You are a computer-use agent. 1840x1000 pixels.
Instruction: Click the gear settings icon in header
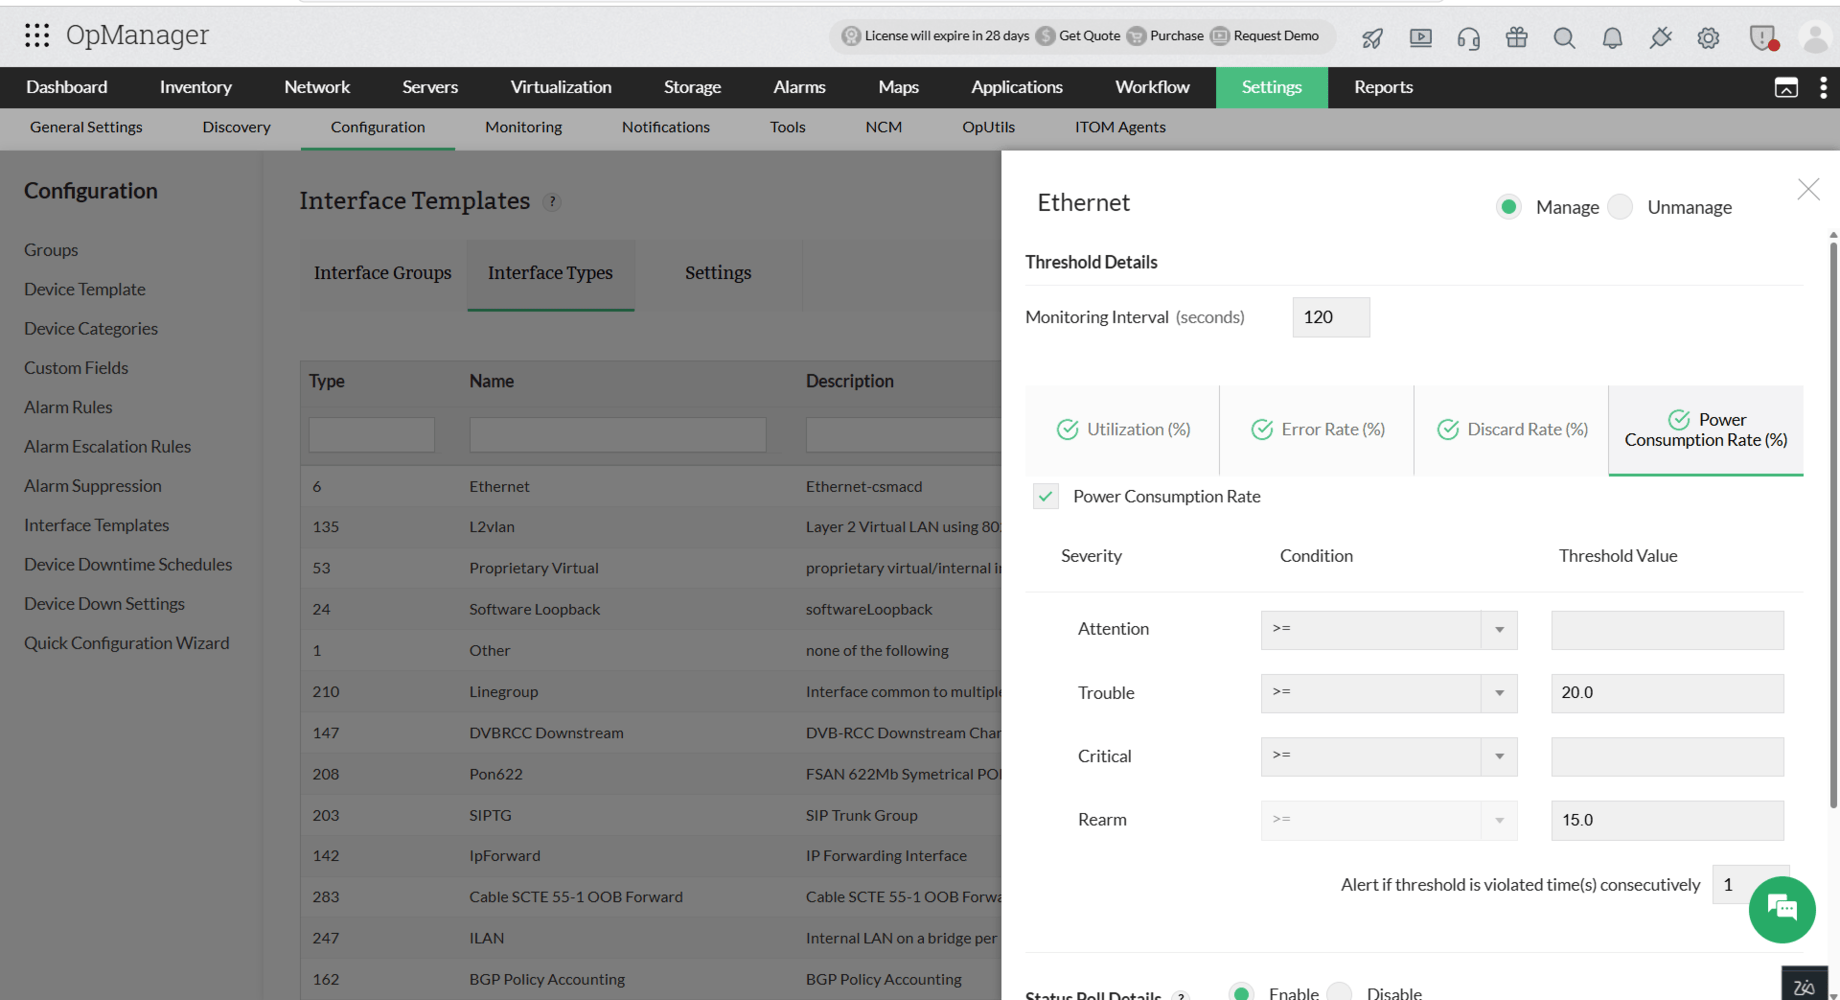coord(1708,38)
